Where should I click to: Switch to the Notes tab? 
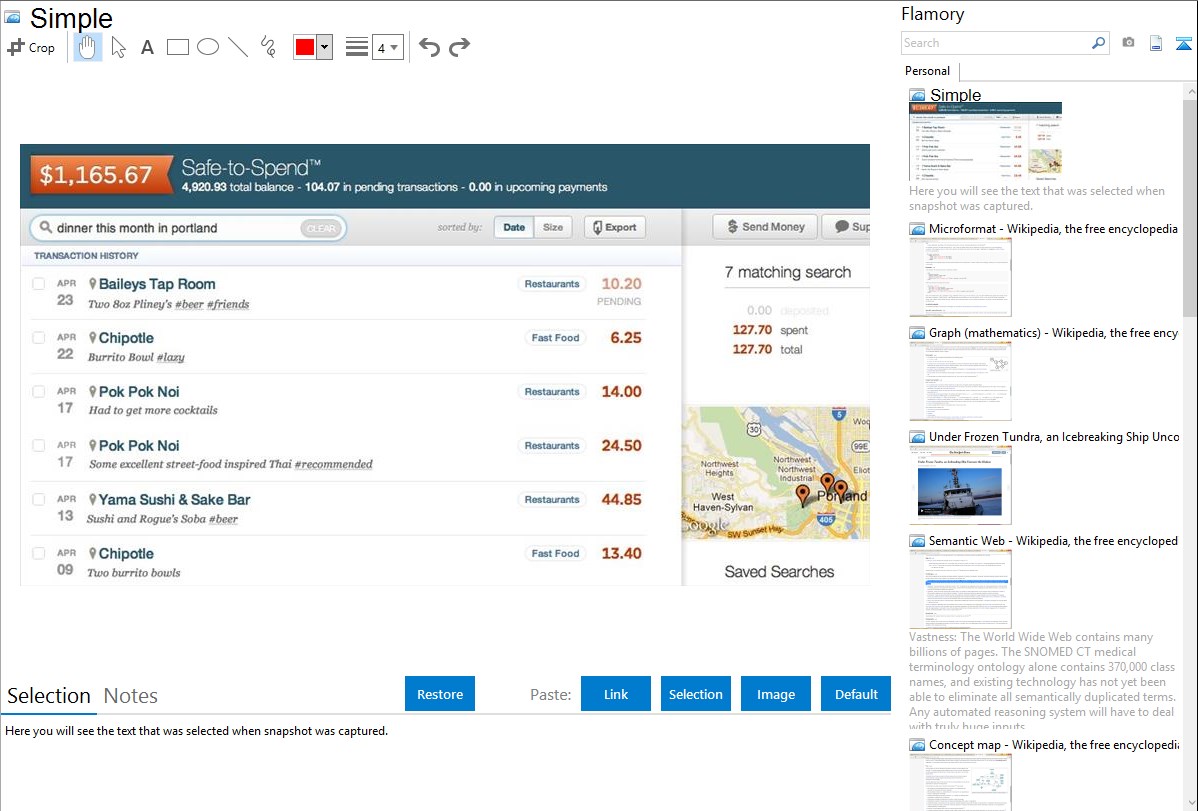click(131, 696)
